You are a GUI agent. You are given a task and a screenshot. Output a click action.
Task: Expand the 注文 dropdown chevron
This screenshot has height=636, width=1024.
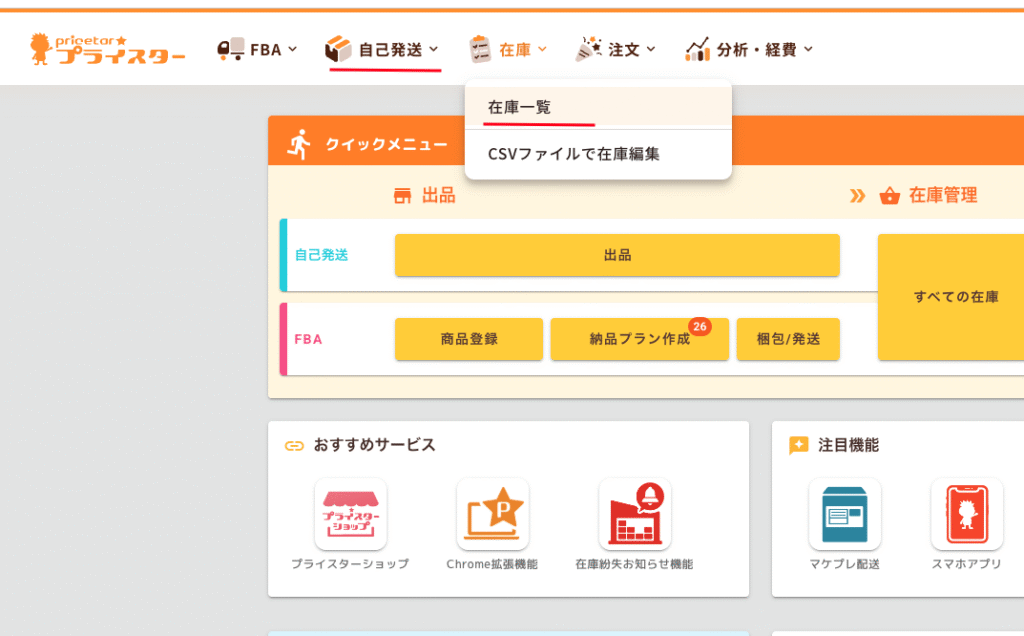pos(651,49)
